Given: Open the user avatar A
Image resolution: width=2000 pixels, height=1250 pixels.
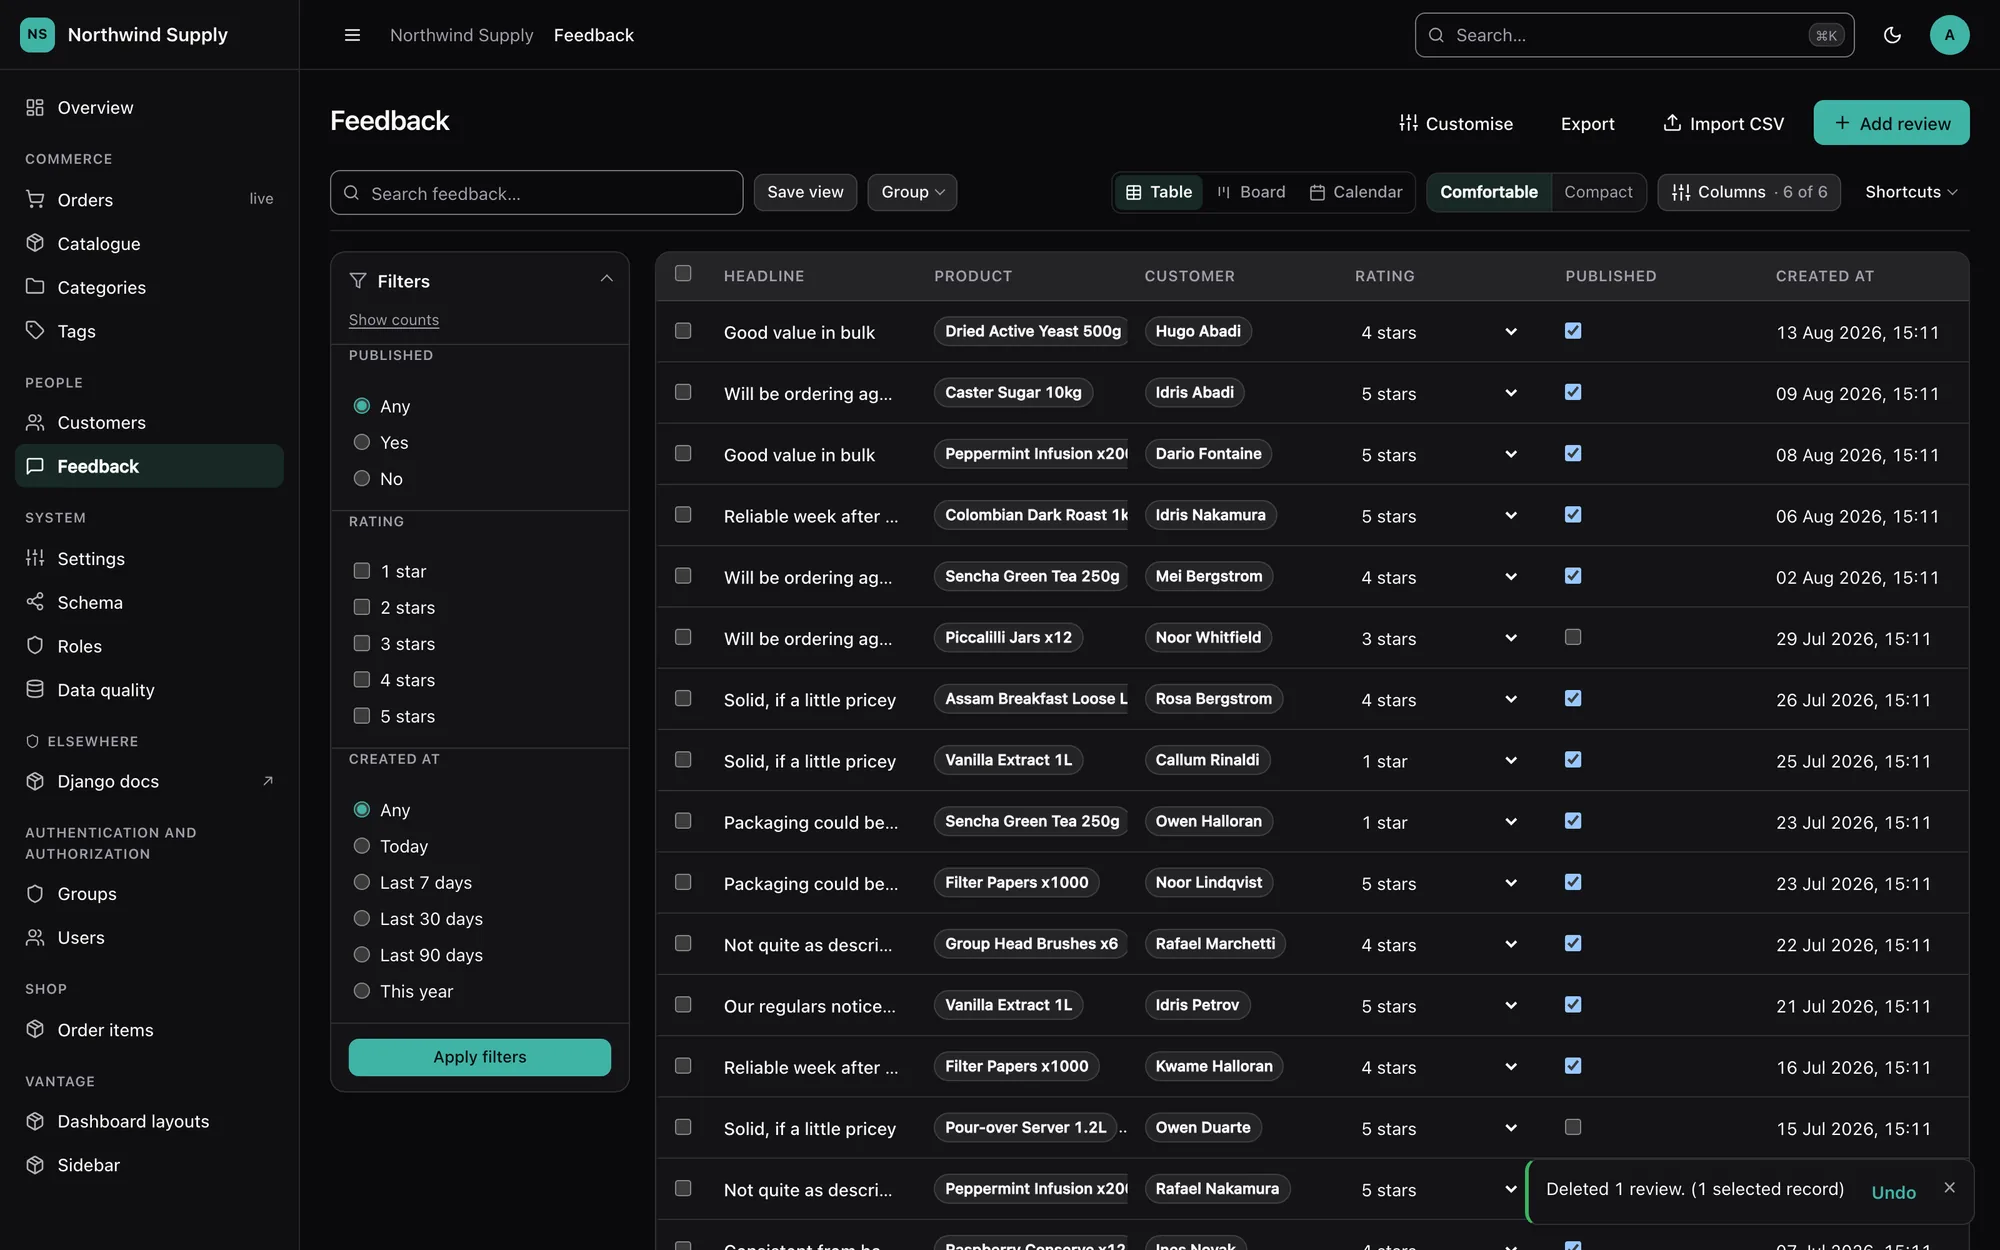Looking at the screenshot, I should click(1949, 35).
